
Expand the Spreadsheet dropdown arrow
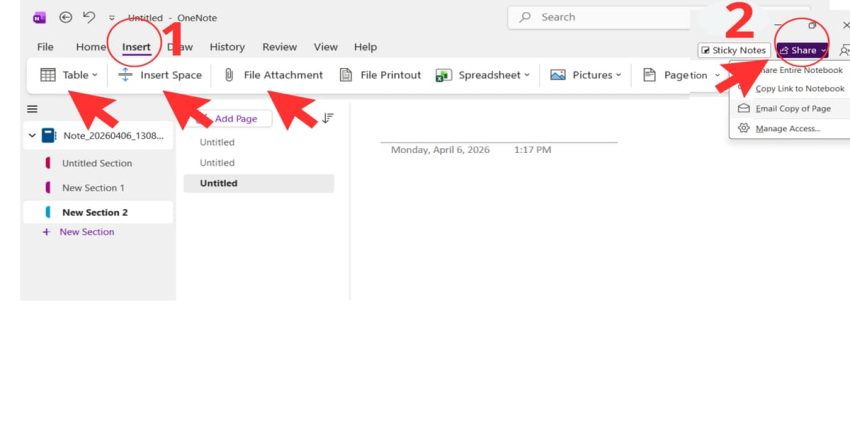coord(528,75)
